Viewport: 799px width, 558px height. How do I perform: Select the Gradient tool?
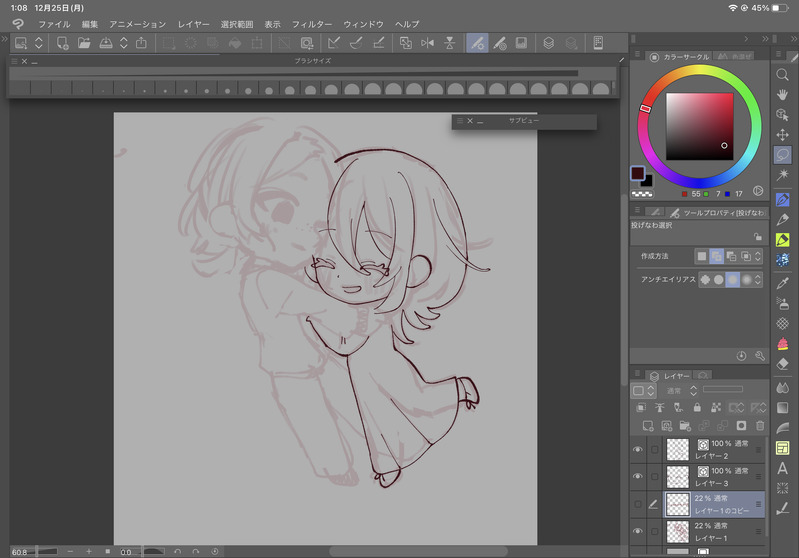pyautogui.click(x=782, y=408)
